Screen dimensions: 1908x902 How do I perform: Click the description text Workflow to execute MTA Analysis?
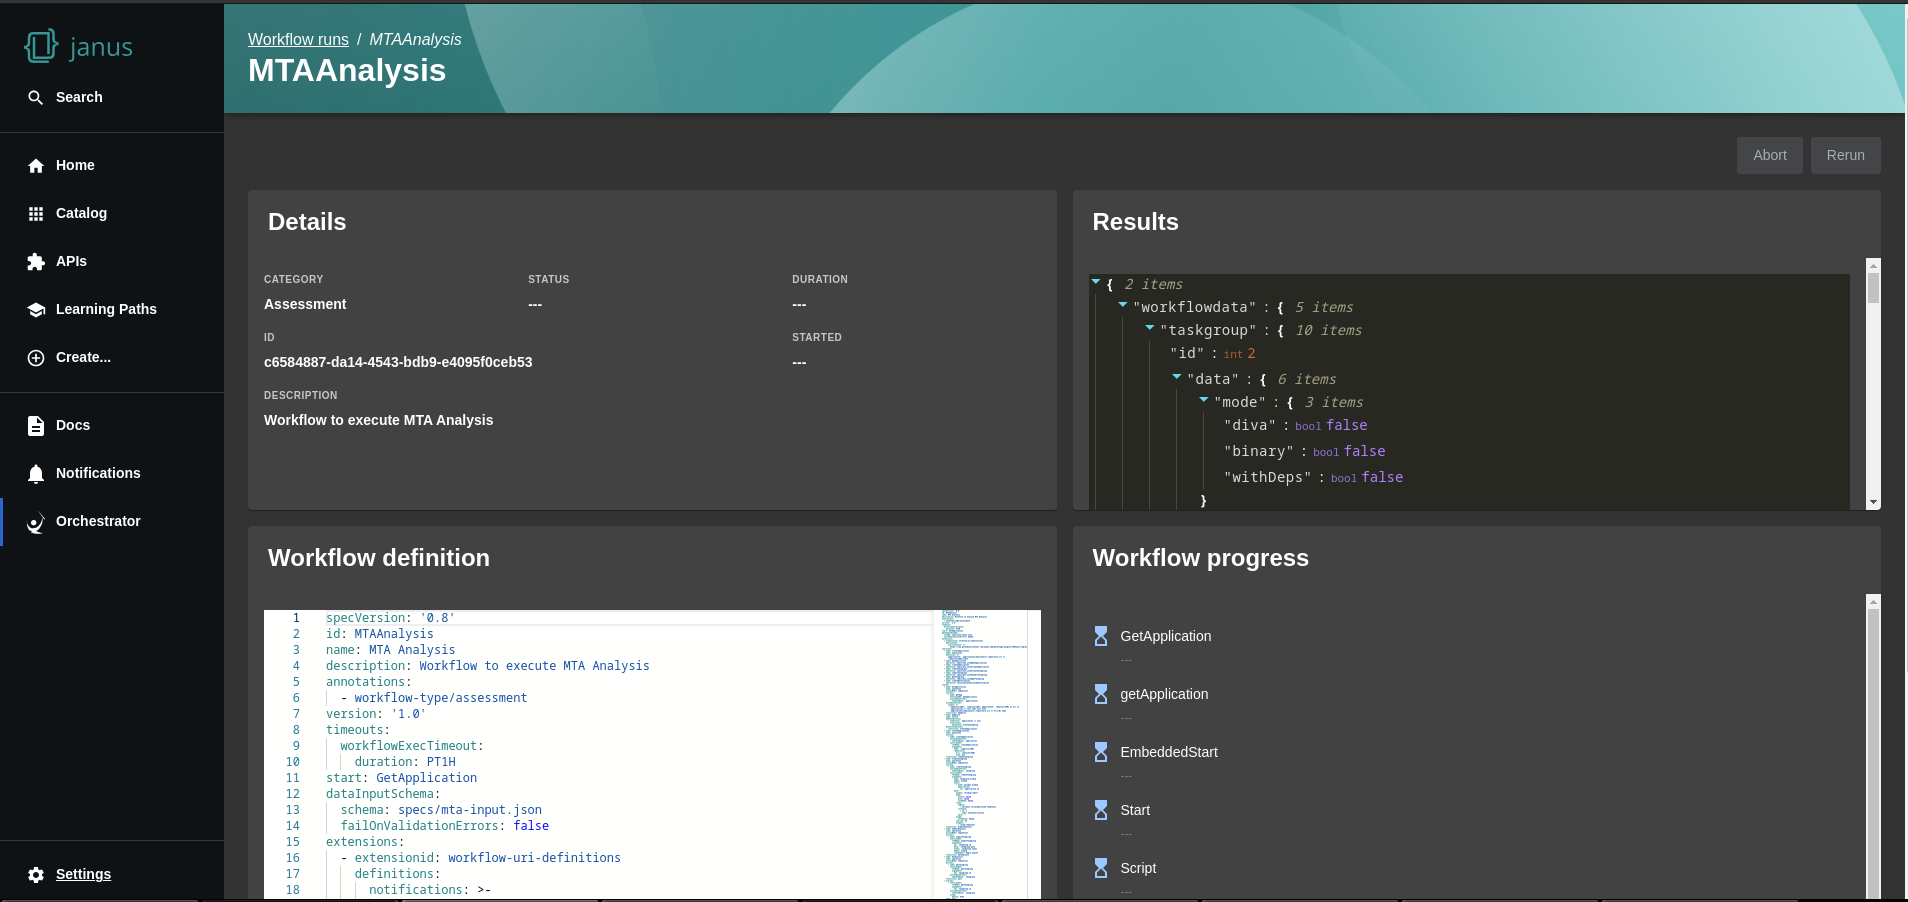(378, 420)
